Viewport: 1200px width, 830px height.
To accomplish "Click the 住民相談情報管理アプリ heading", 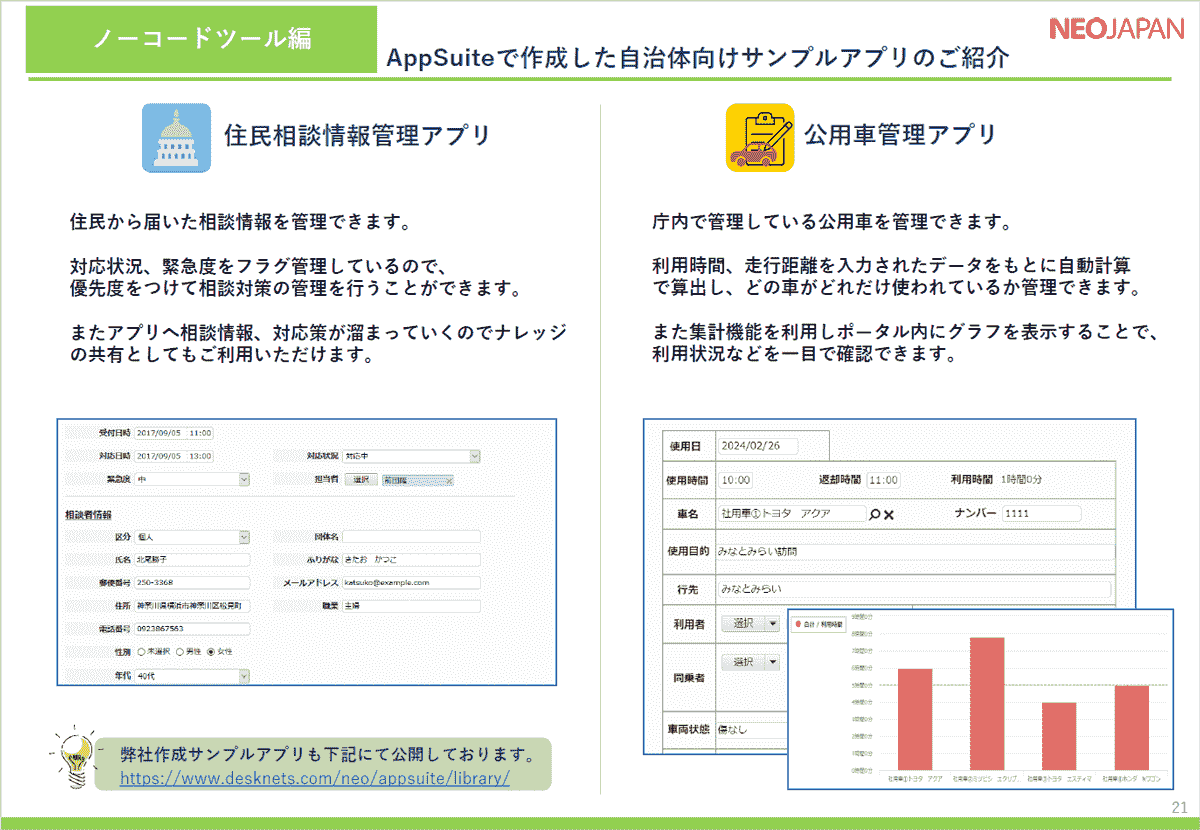I will click(357, 136).
